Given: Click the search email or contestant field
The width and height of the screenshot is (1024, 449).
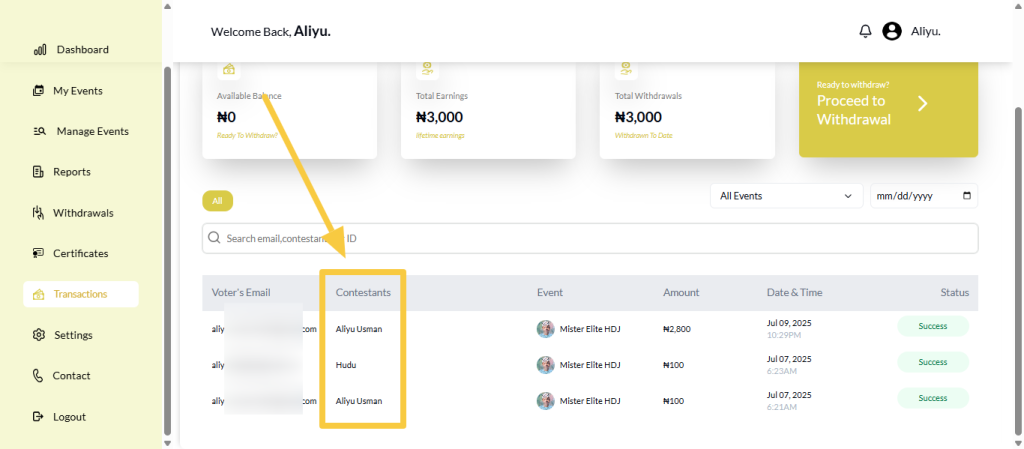Looking at the screenshot, I should (x=590, y=239).
